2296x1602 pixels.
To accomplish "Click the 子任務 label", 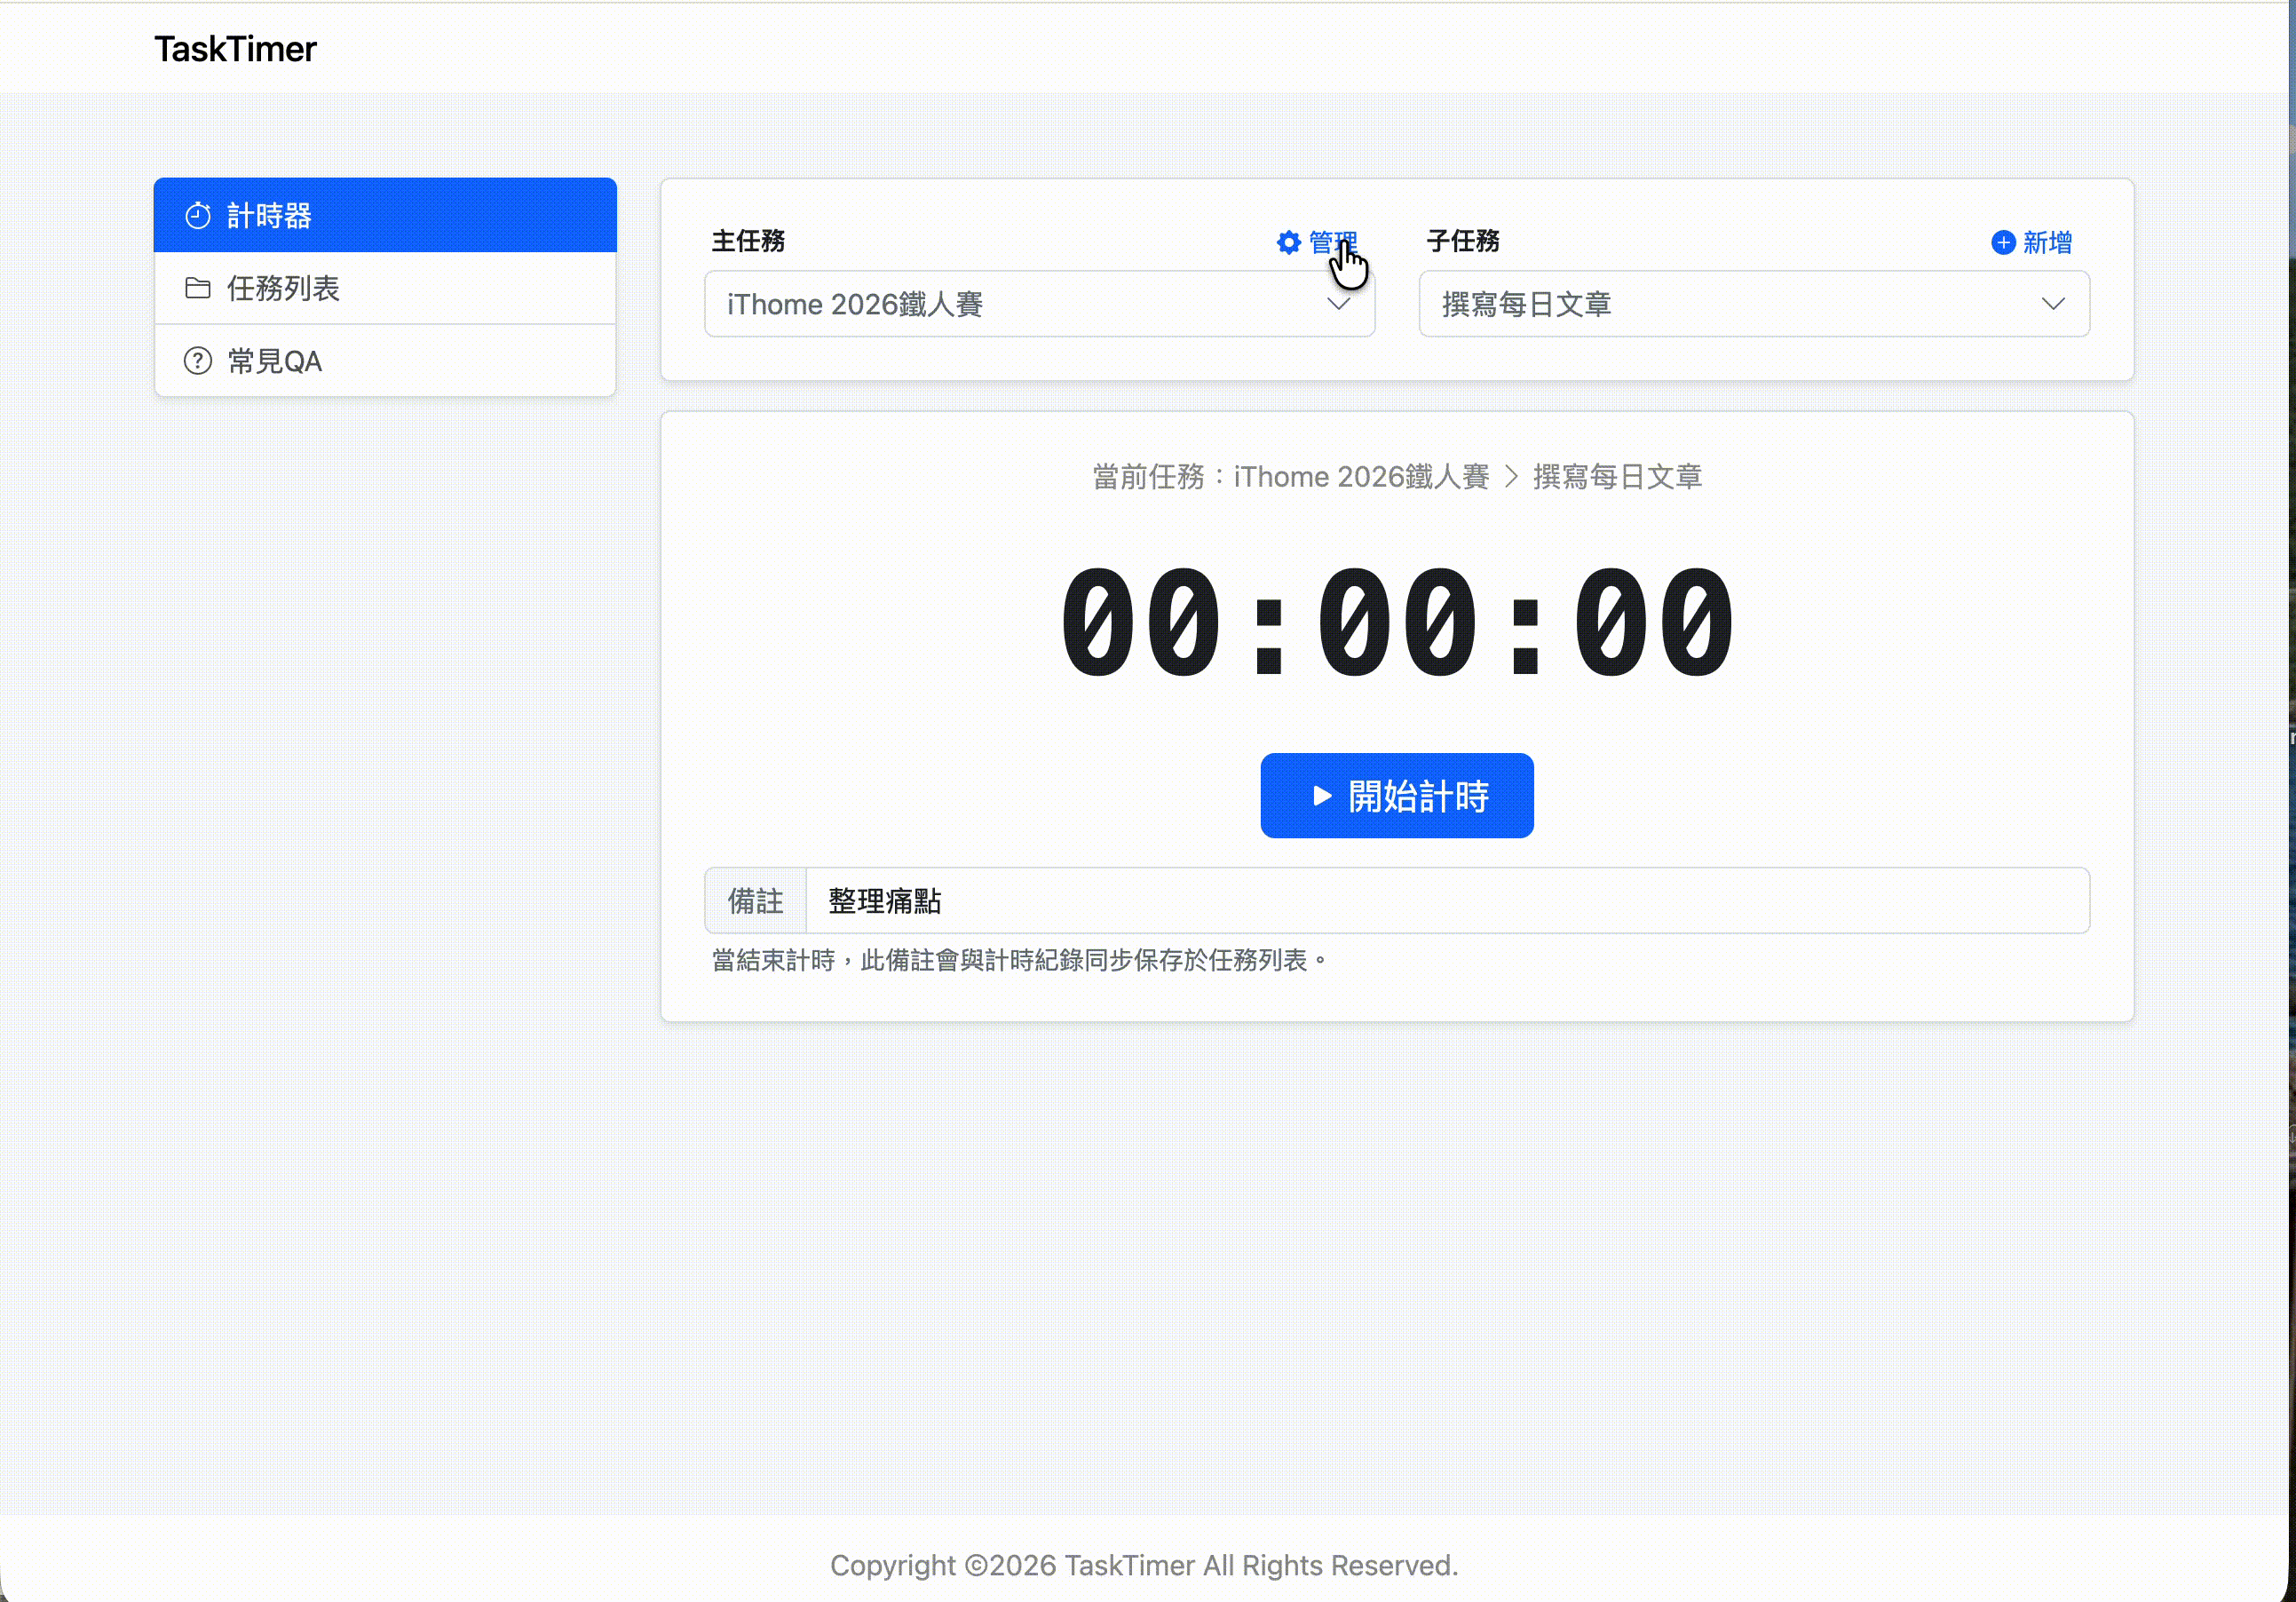I will coord(1463,241).
